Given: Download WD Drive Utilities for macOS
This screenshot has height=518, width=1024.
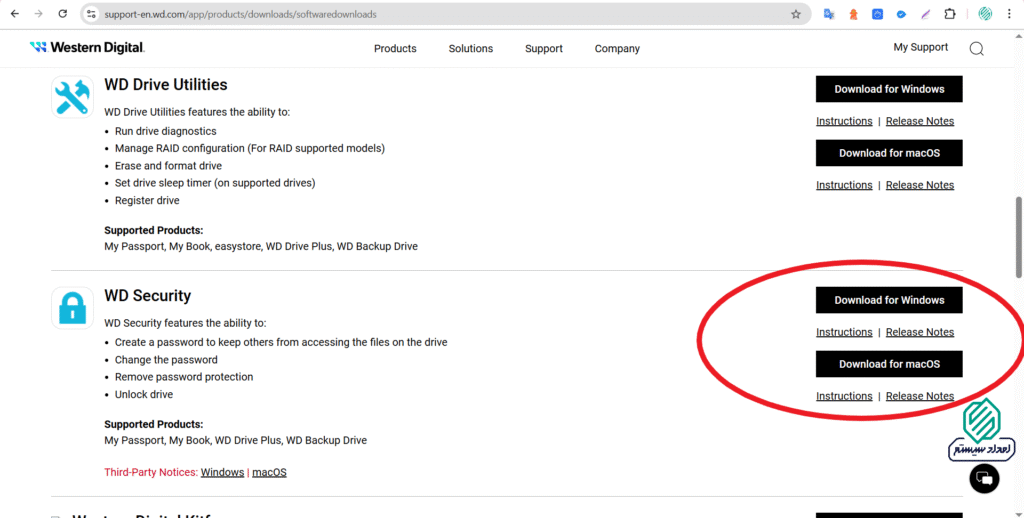Looking at the screenshot, I should click(x=889, y=153).
